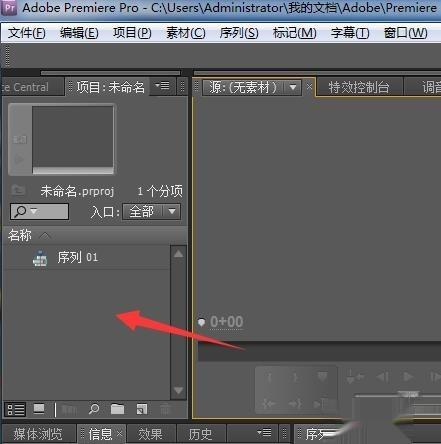This screenshot has width=441, height=444.
Task: Click the trash Clear icon
Action: tap(165, 409)
